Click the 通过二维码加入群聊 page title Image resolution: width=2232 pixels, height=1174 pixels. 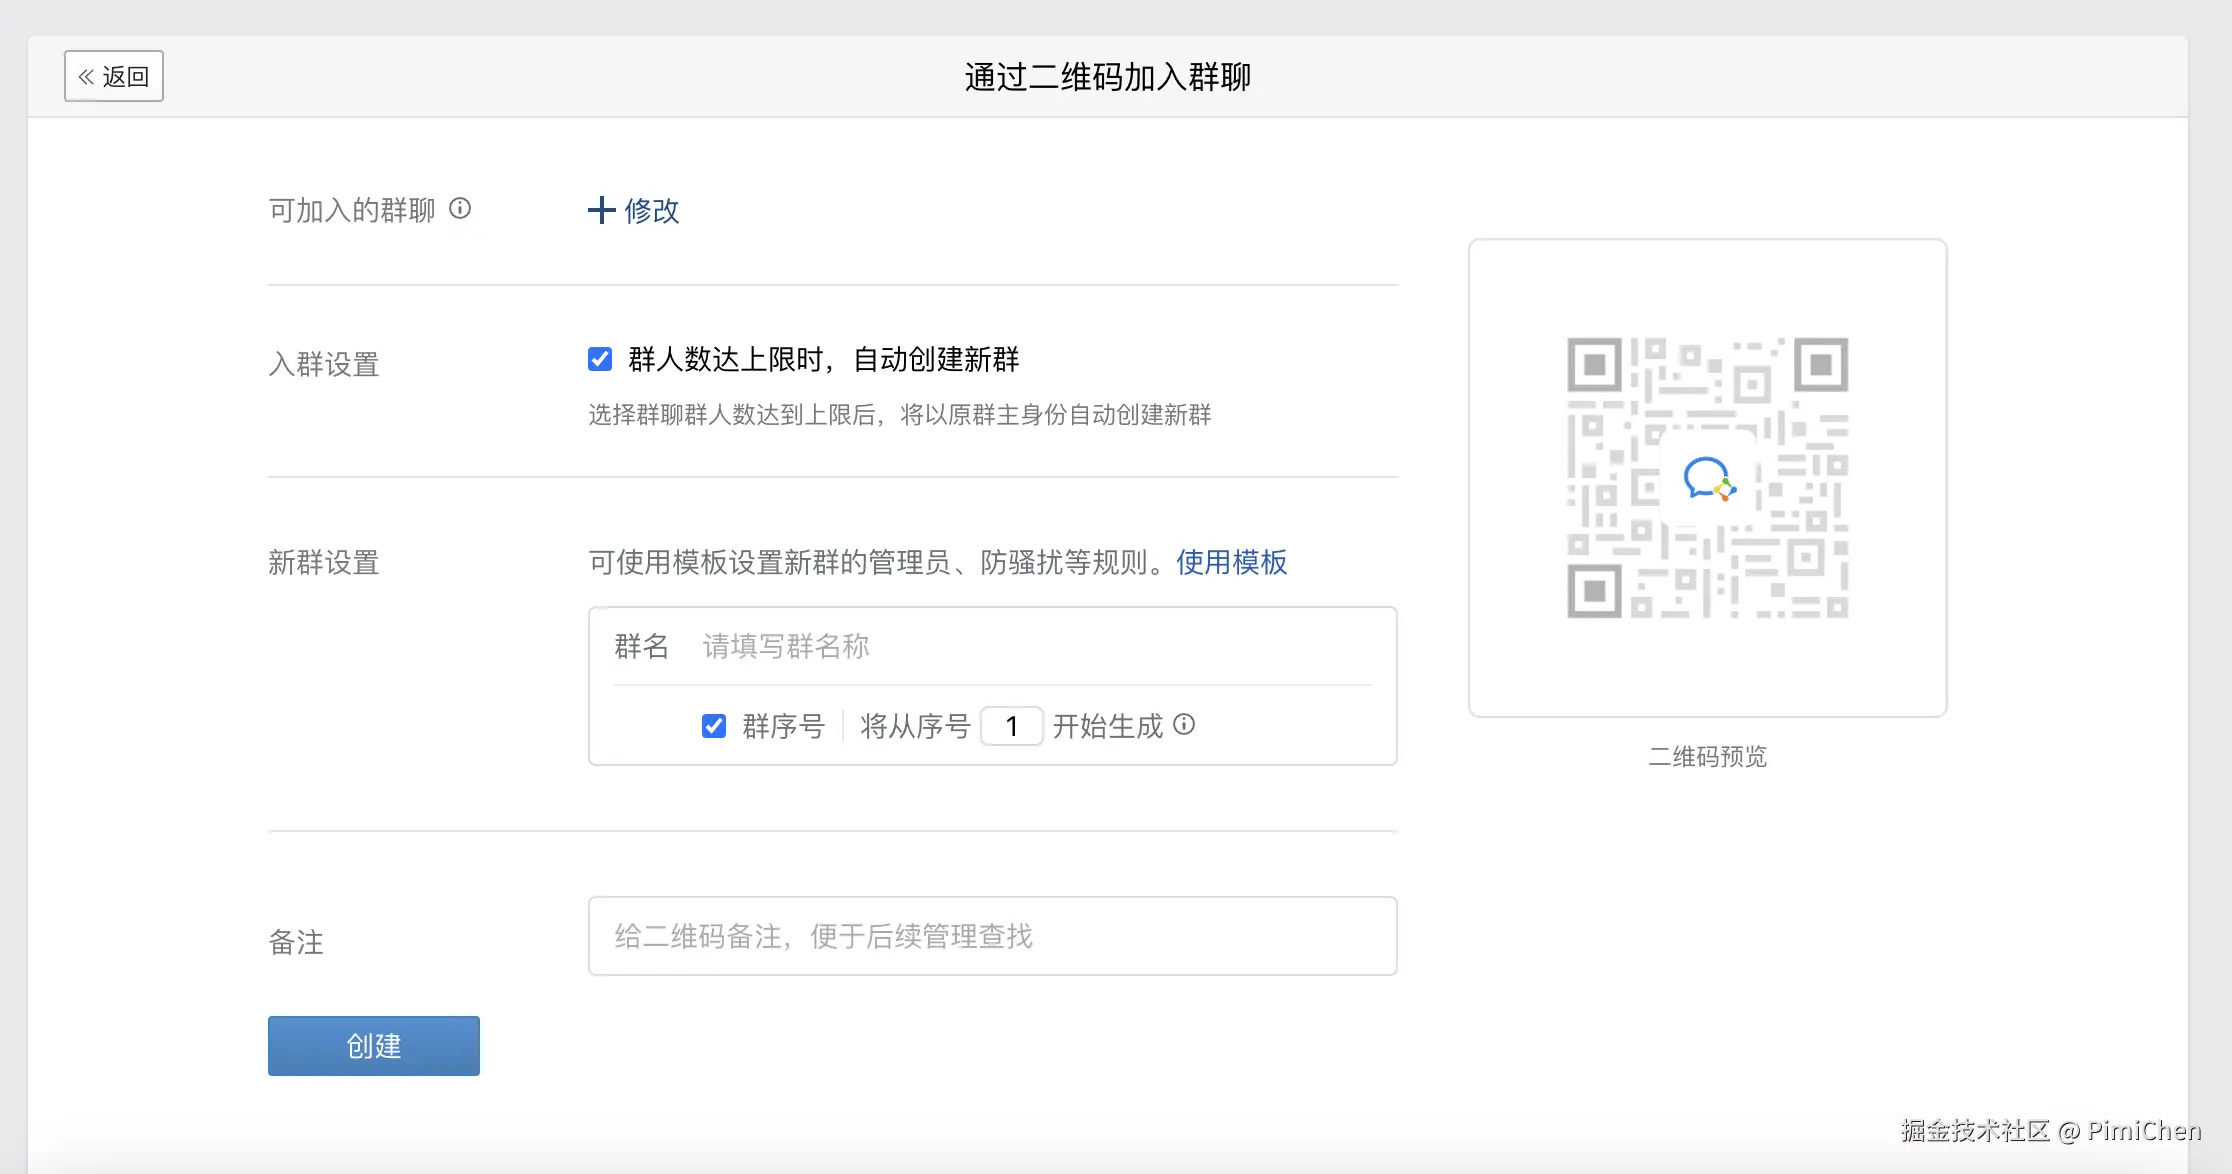click(1107, 77)
